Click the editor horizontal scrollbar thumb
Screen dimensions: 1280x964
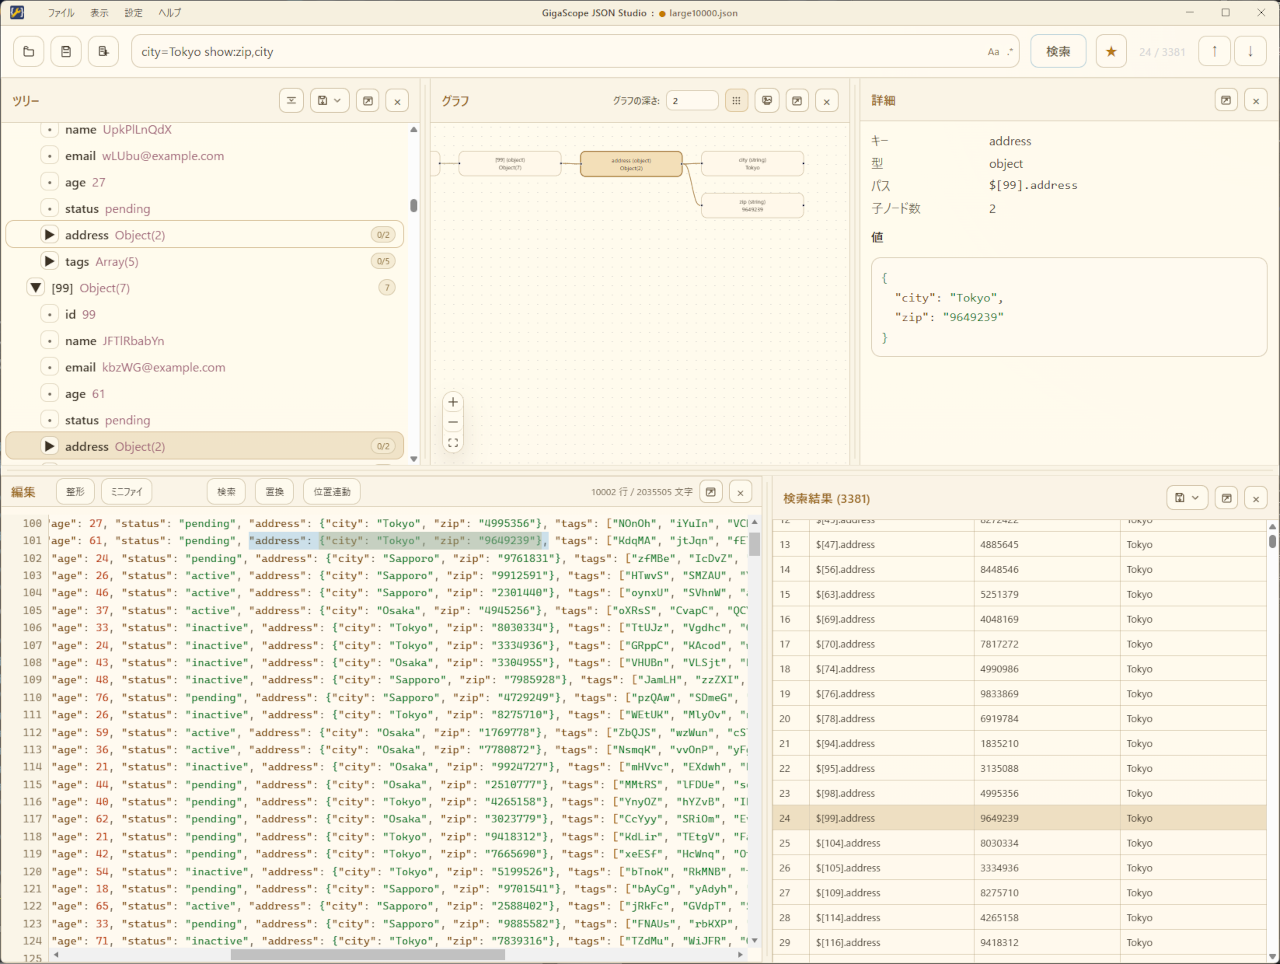[368, 954]
